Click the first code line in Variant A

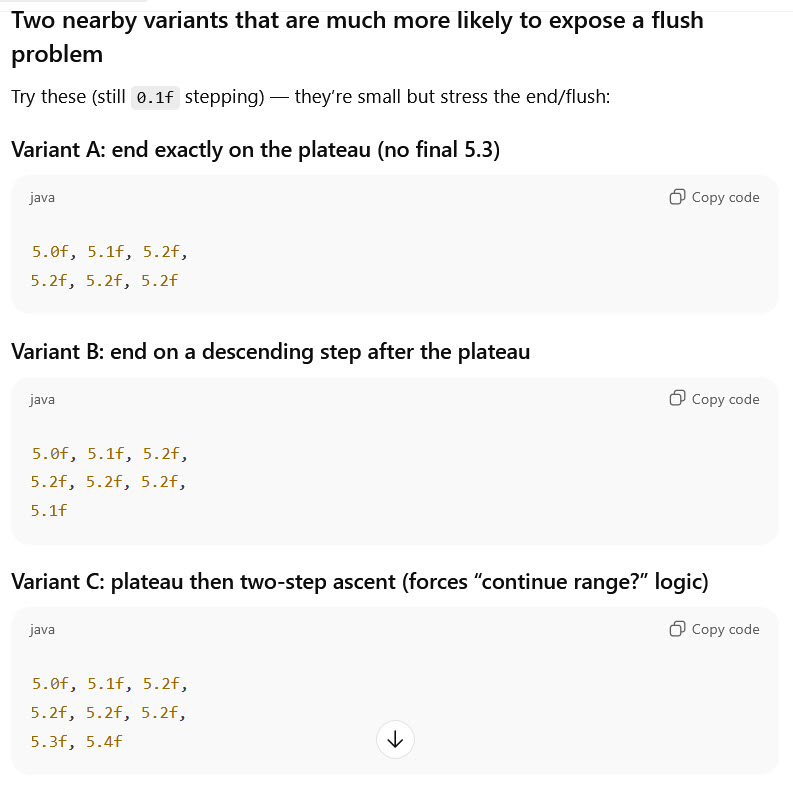(x=109, y=252)
